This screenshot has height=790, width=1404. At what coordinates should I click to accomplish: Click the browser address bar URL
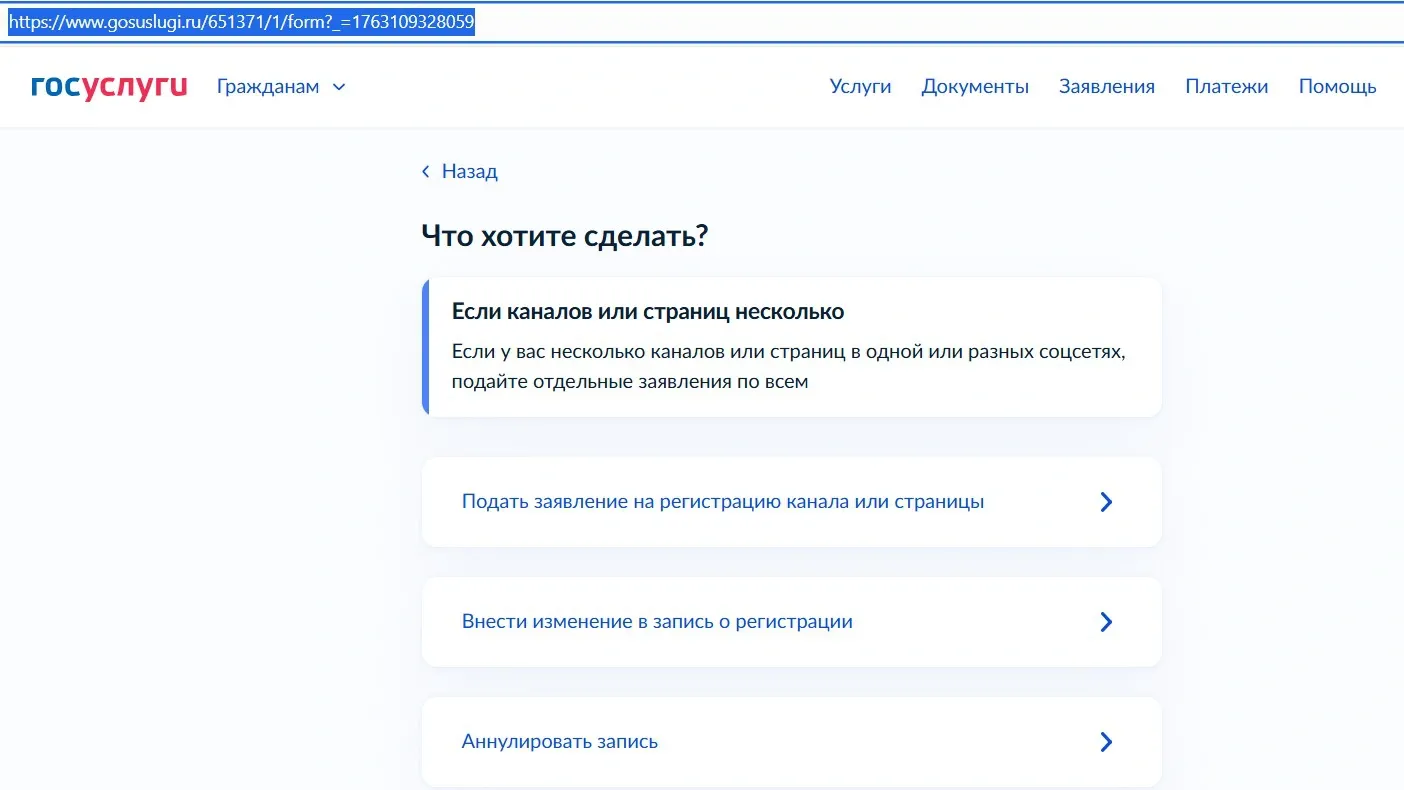coord(241,21)
